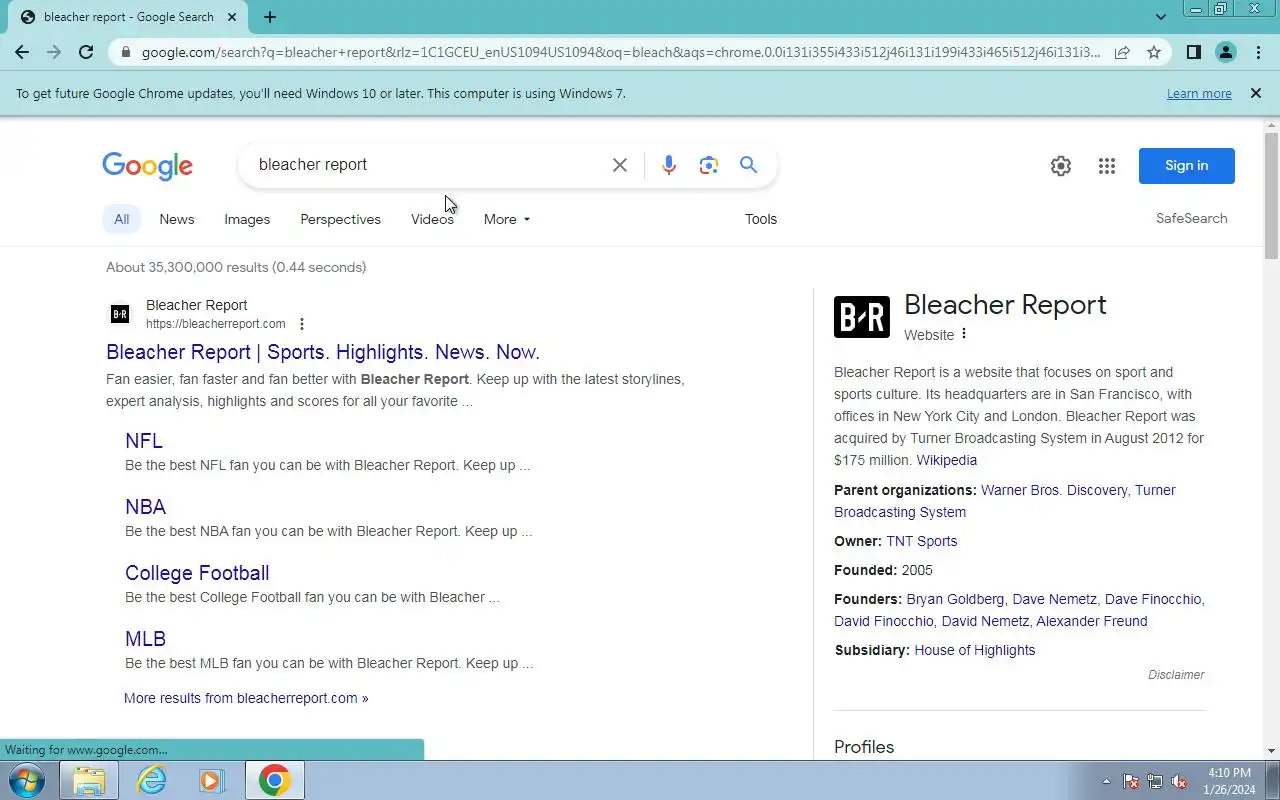
Task: Open Windows Media Player from the taskbar
Action: pos(212,780)
